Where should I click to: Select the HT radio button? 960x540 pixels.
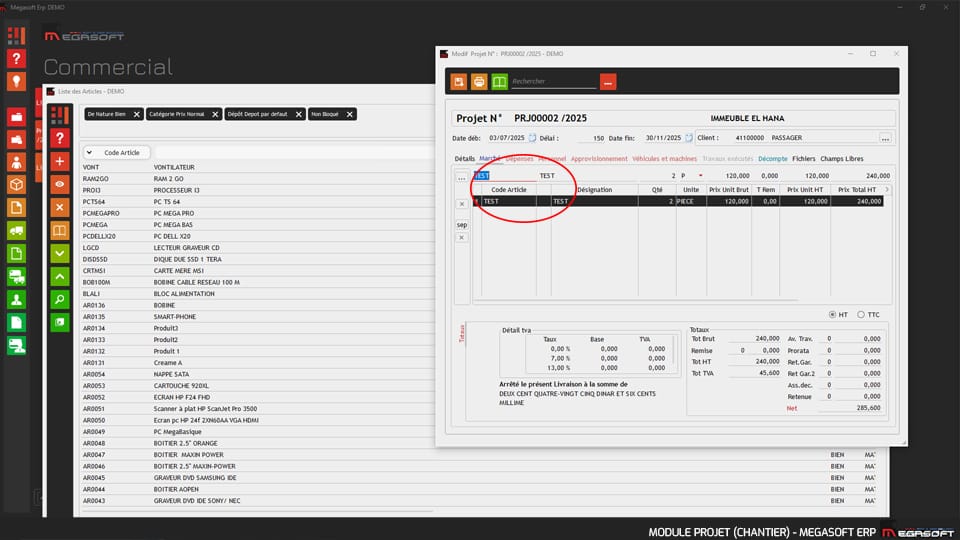(x=832, y=314)
